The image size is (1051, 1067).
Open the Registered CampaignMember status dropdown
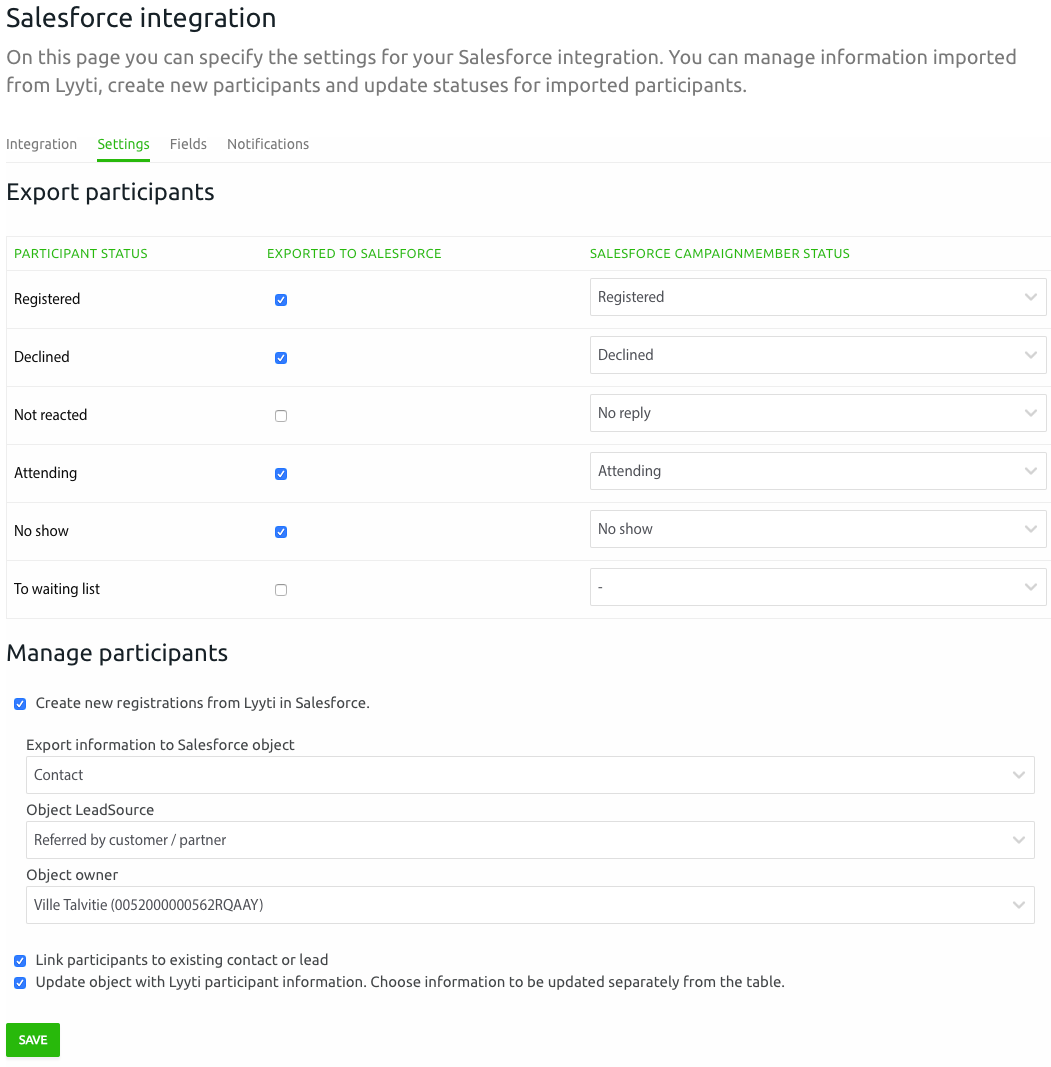coord(817,297)
